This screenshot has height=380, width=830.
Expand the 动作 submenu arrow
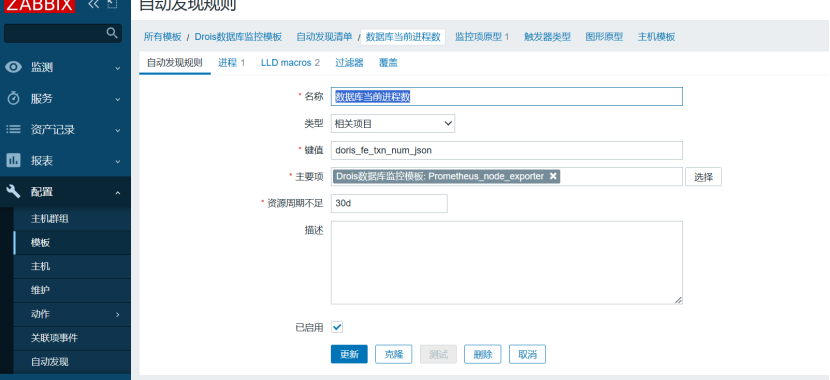coord(118,314)
